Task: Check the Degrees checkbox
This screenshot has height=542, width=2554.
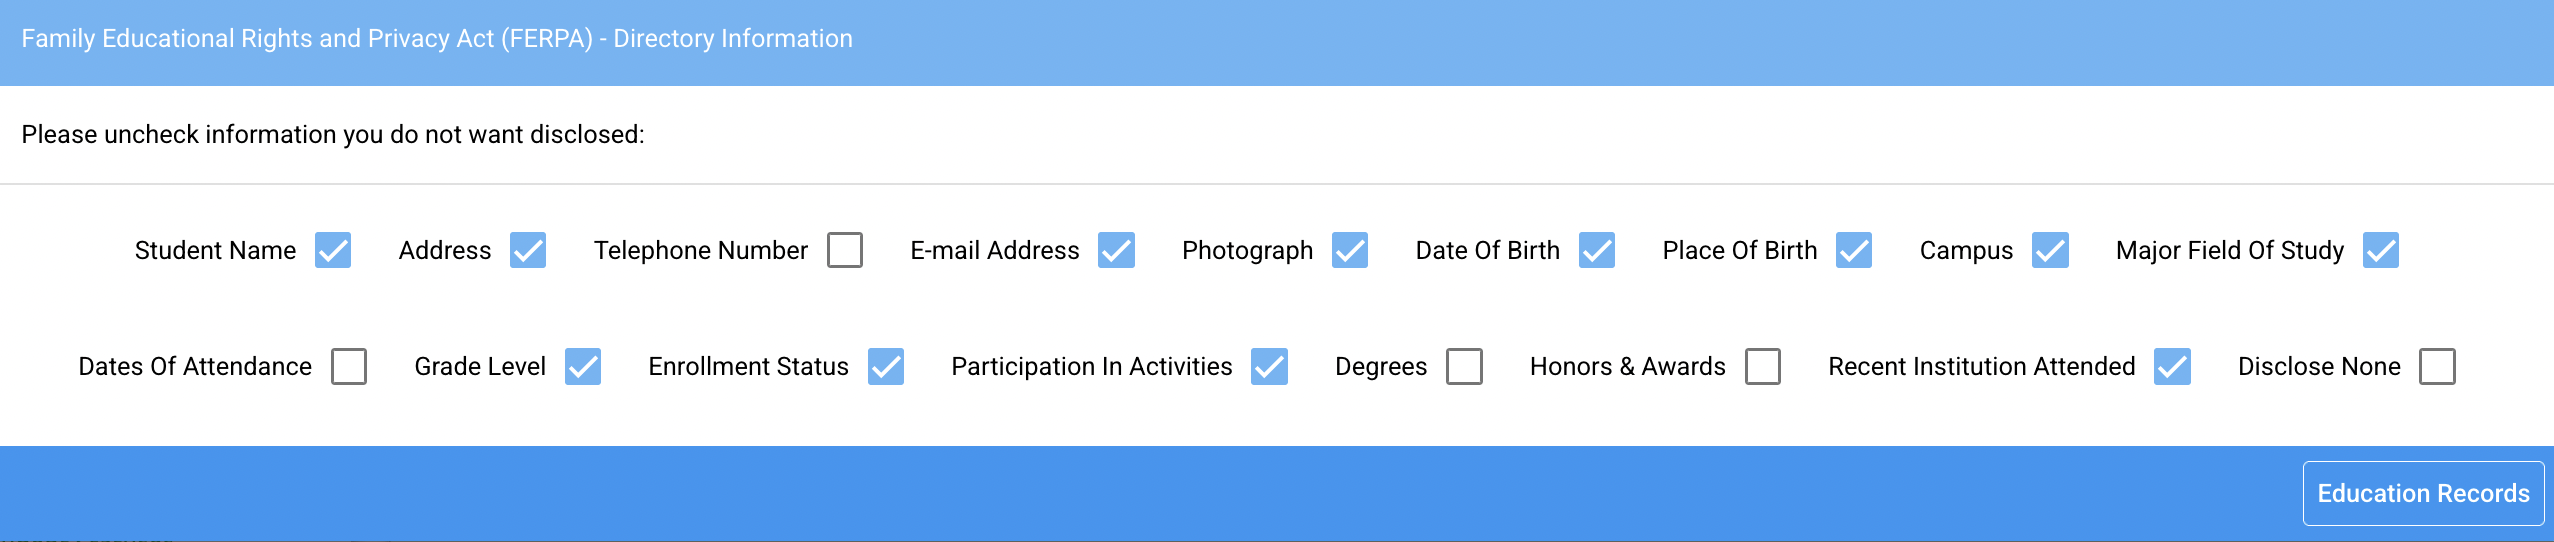Action: pos(1464,366)
